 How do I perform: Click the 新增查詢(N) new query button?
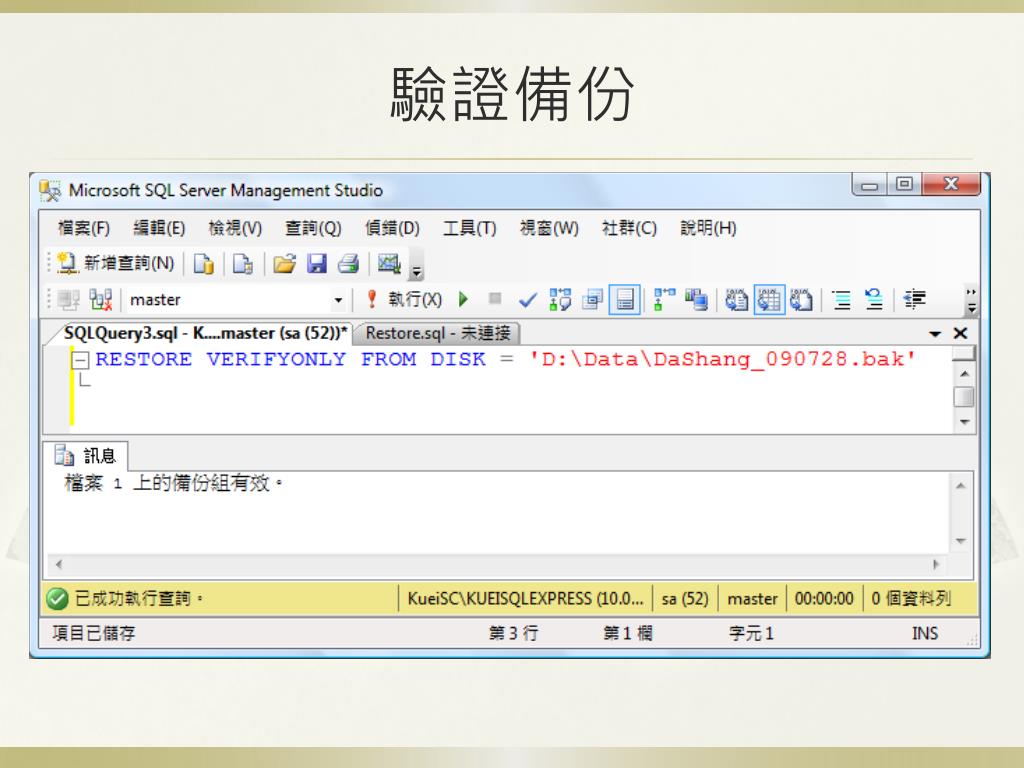(x=115, y=263)
